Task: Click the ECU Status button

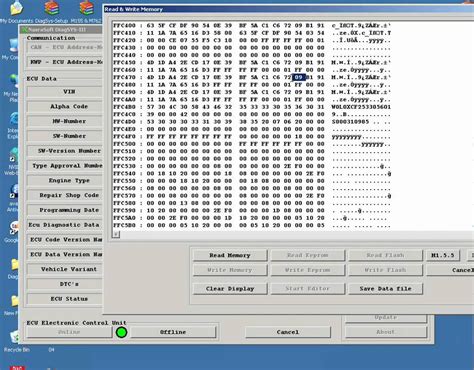Action: [65, 299]
